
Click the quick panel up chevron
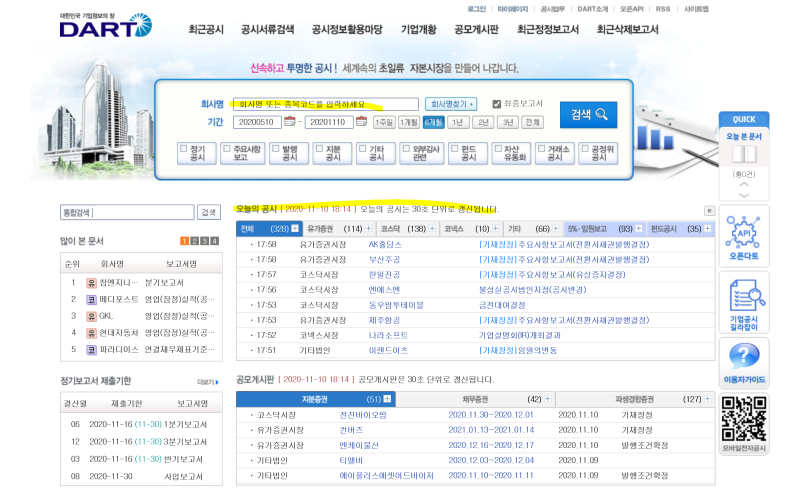click(744, 184)
